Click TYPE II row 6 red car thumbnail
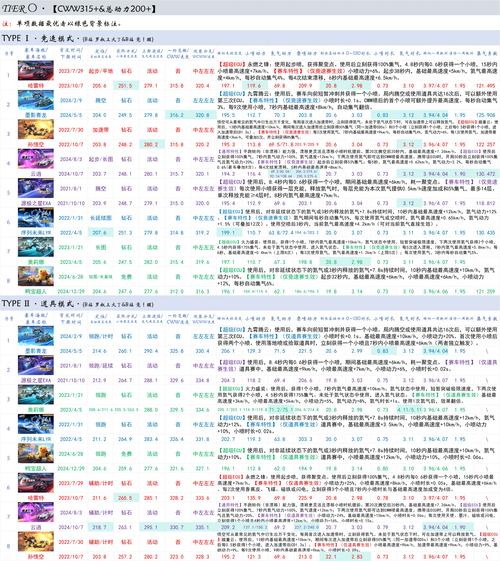Viewport: 500px width, 561px height. point(36,483)
